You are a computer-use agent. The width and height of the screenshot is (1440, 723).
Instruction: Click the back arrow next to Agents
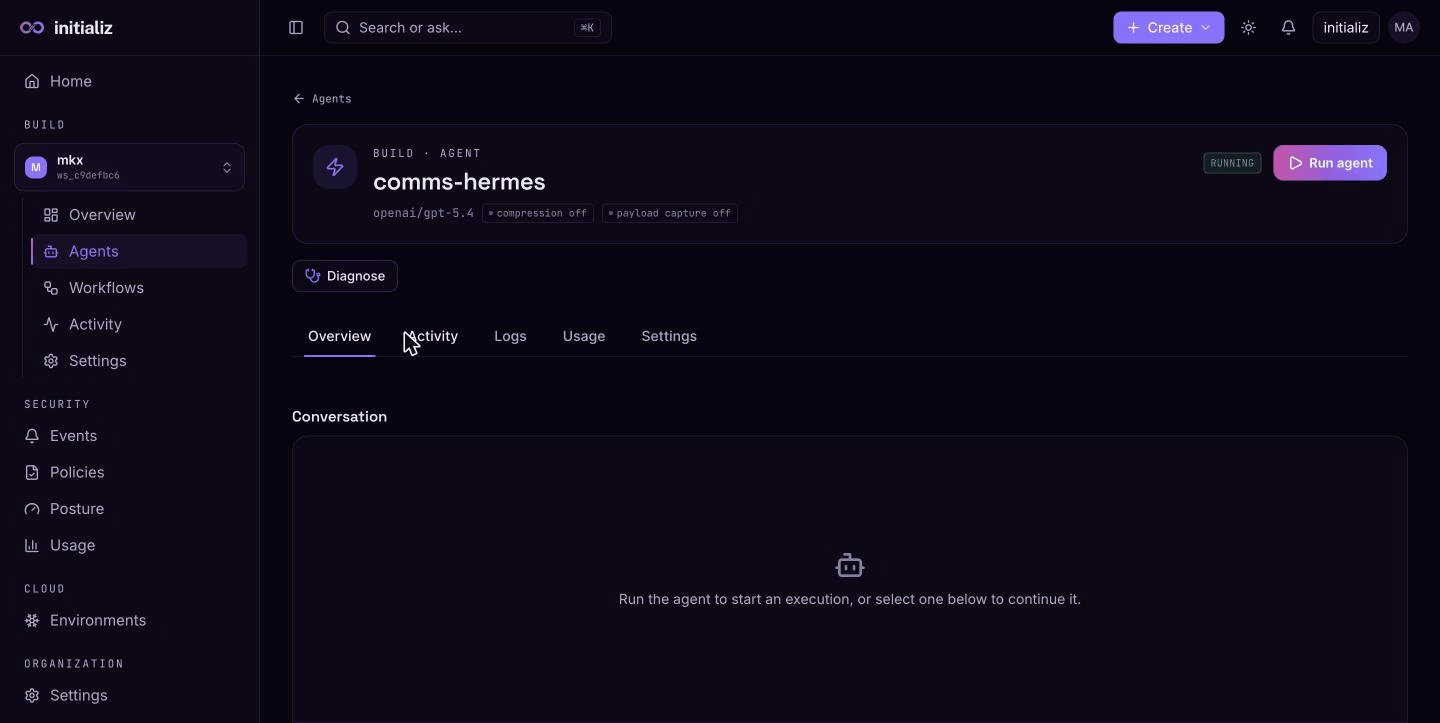pyautogui.click(x=299, y=99)
